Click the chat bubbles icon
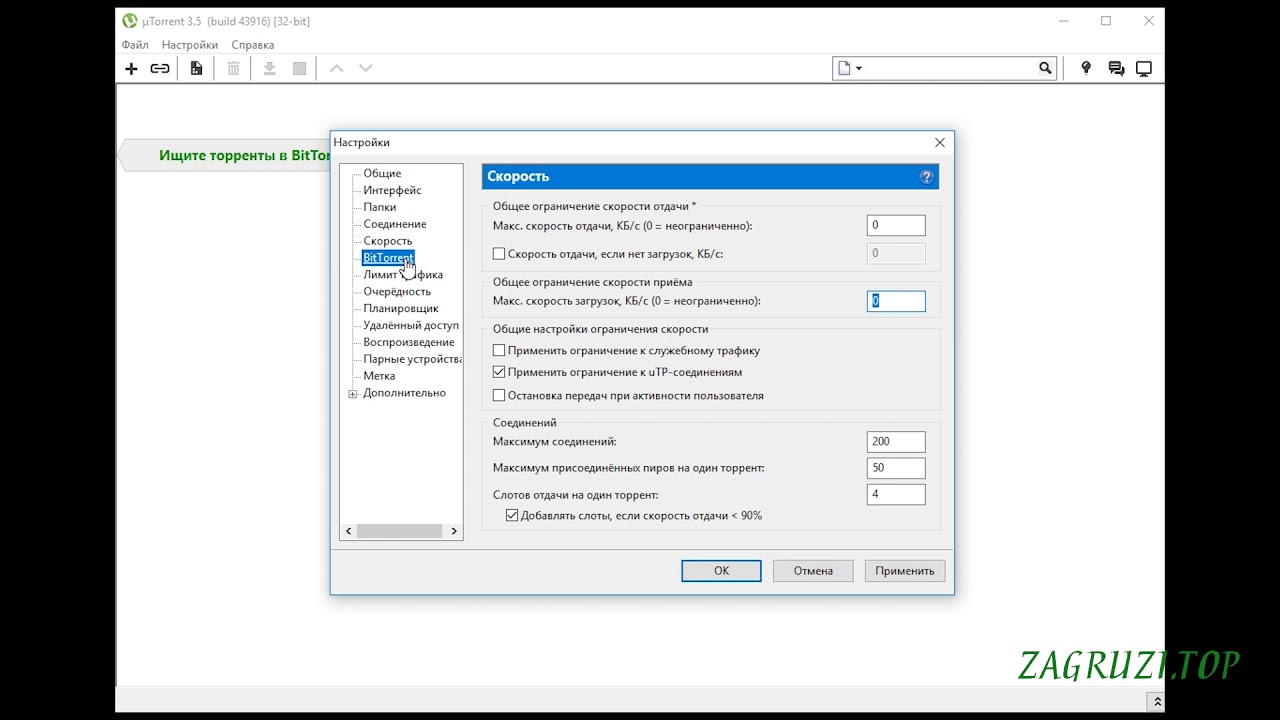 1116,69
